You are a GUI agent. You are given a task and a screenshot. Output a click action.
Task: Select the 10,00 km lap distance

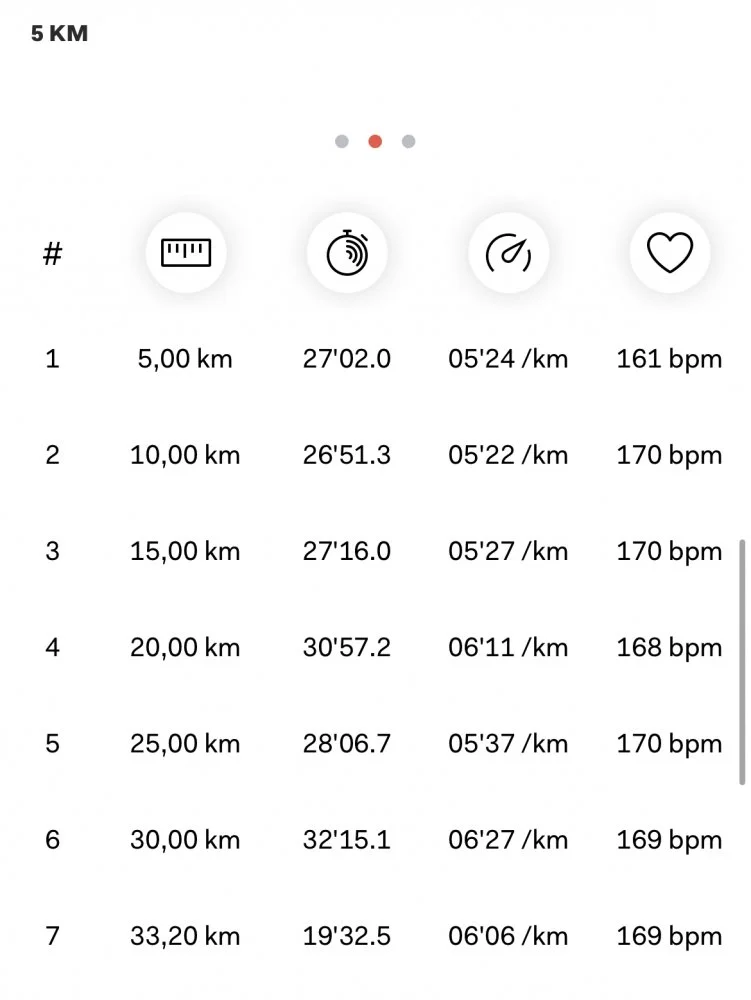(x=185, y=456)
